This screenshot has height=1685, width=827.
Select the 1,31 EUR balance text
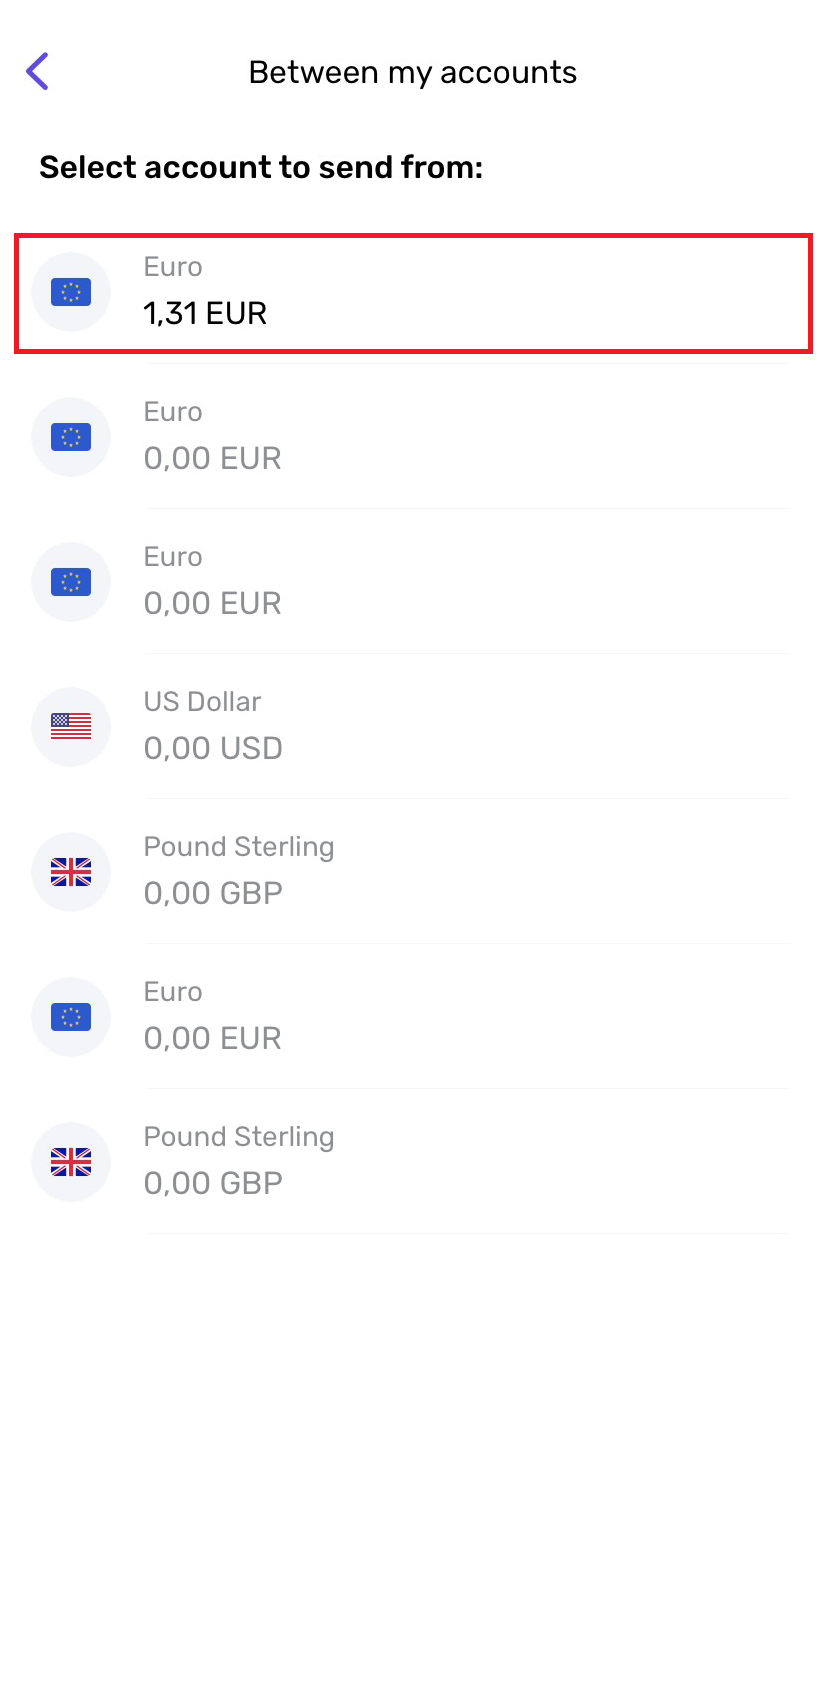click(205, 313)
